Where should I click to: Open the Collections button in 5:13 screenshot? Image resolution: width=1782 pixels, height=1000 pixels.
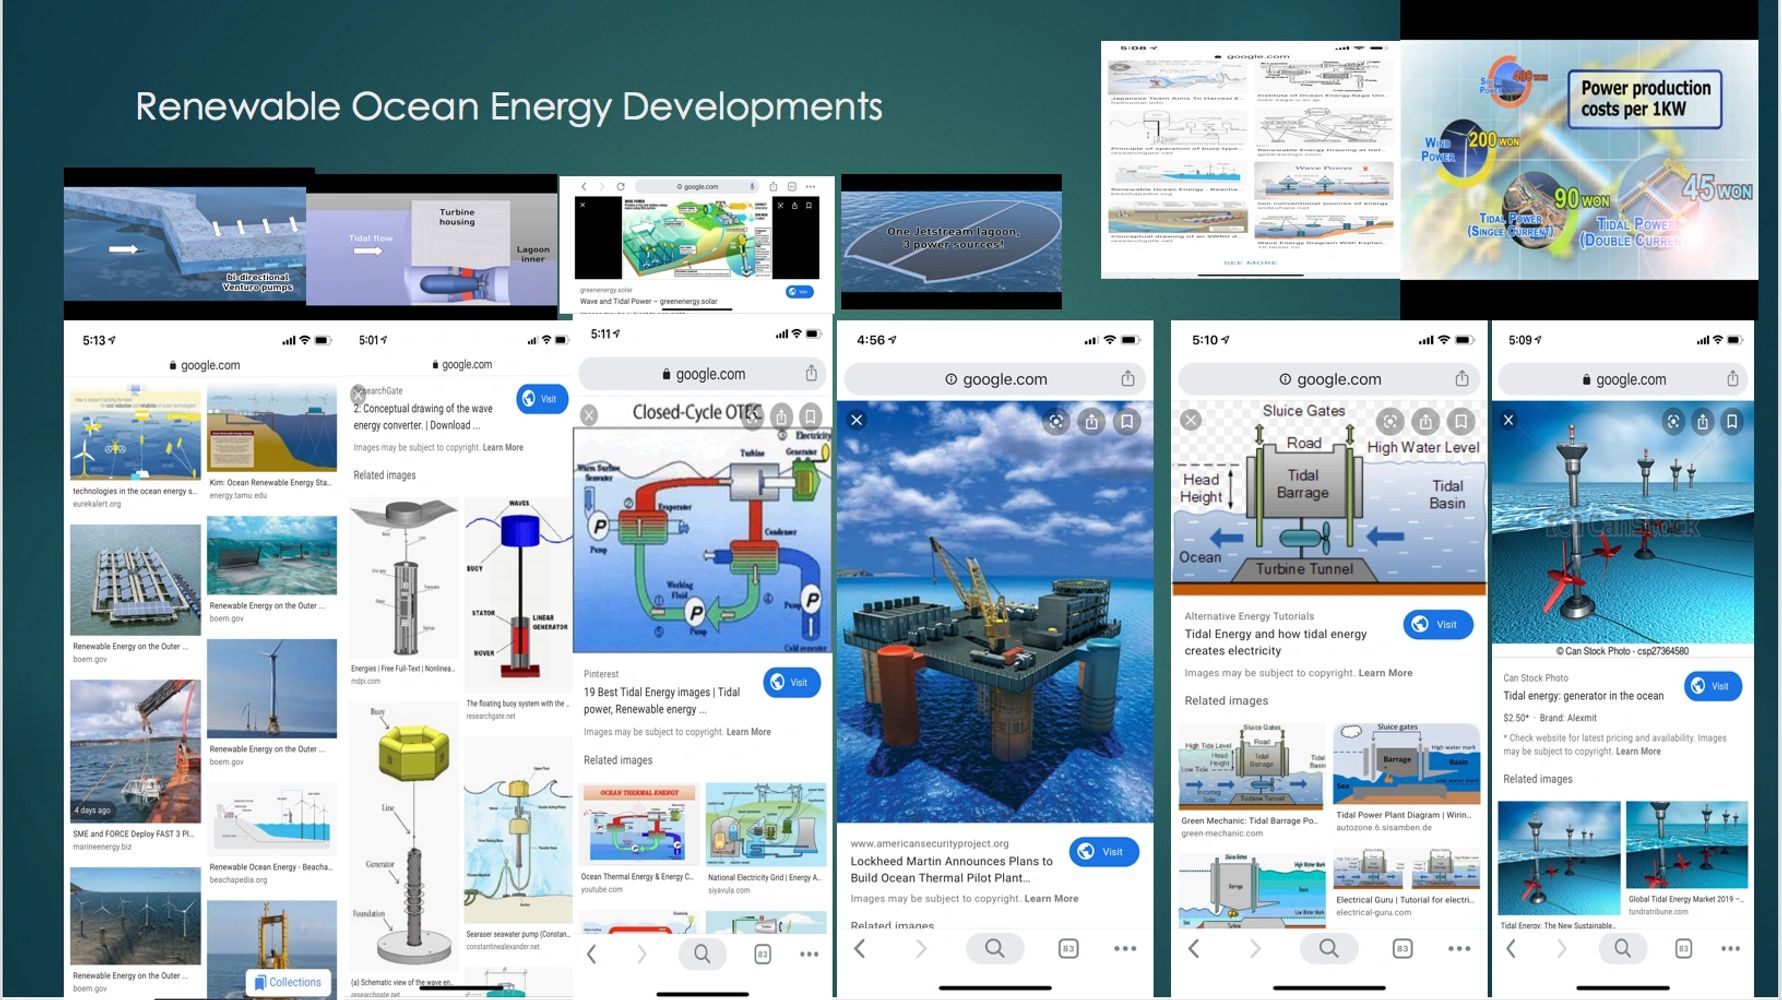point(289,982)
